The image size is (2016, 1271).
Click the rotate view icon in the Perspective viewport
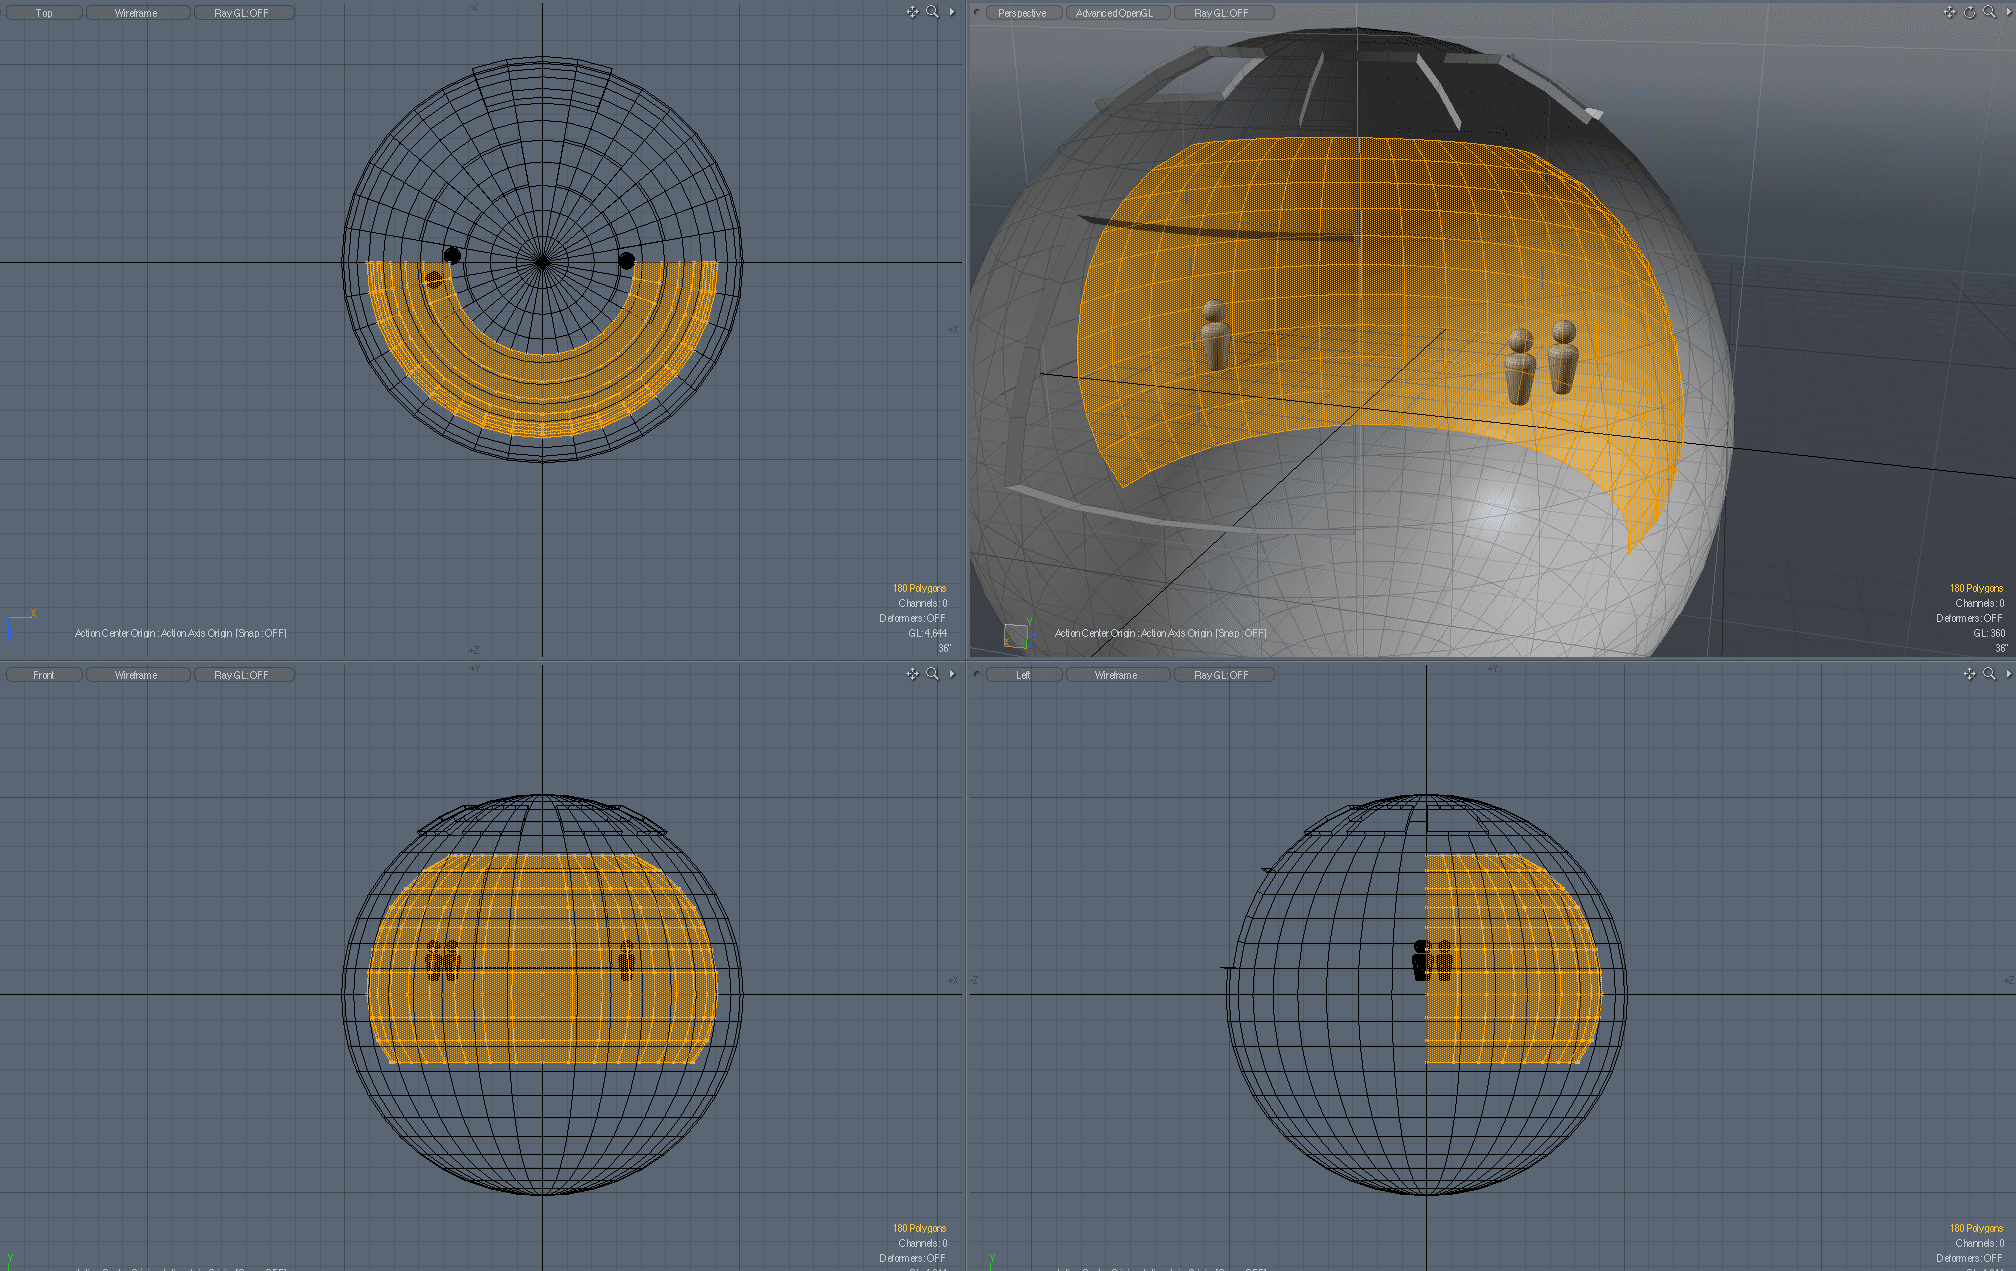[1969, 12]
